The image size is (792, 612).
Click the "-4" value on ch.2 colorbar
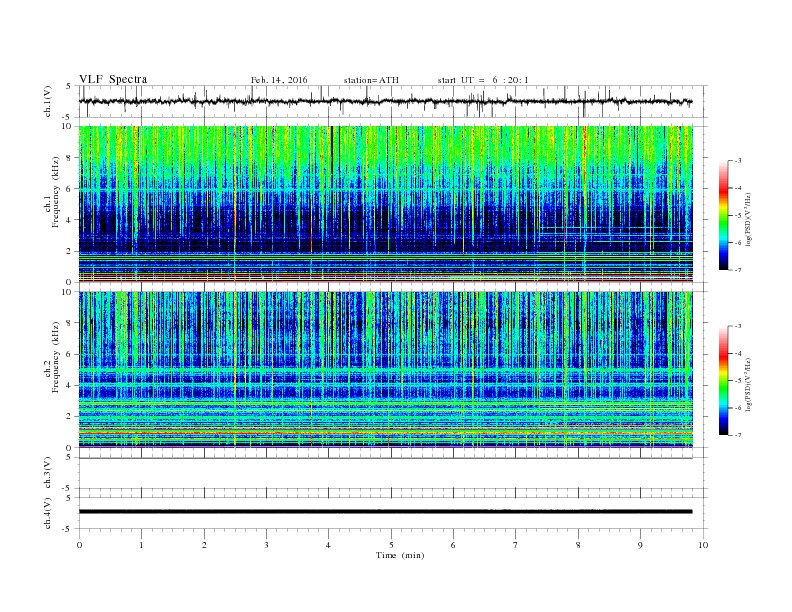[x=738, y=353]
